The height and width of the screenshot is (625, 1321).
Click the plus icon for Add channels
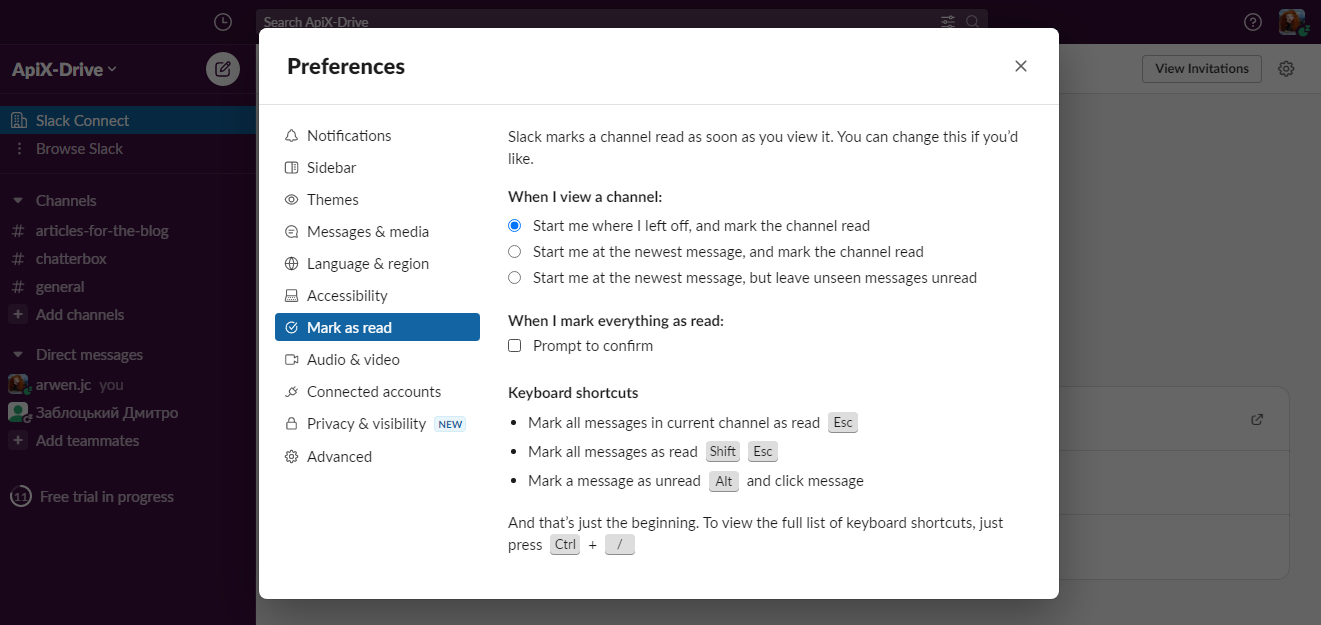coord(18,314)
